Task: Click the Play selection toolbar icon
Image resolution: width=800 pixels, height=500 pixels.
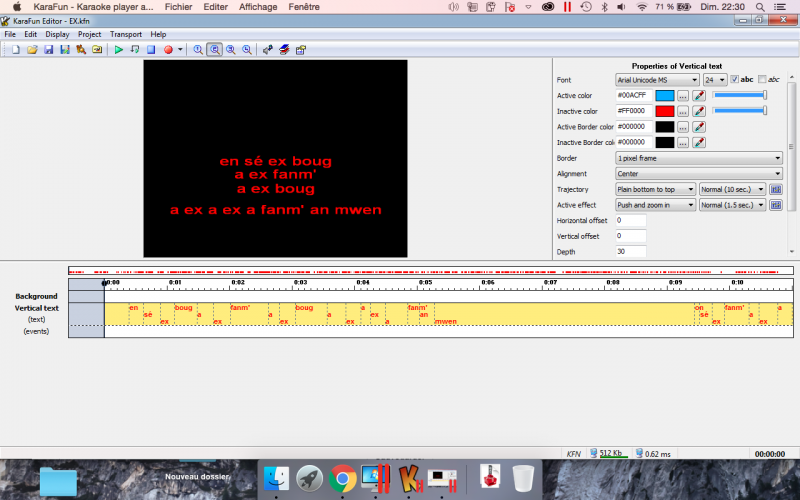Action: [135, 49]
